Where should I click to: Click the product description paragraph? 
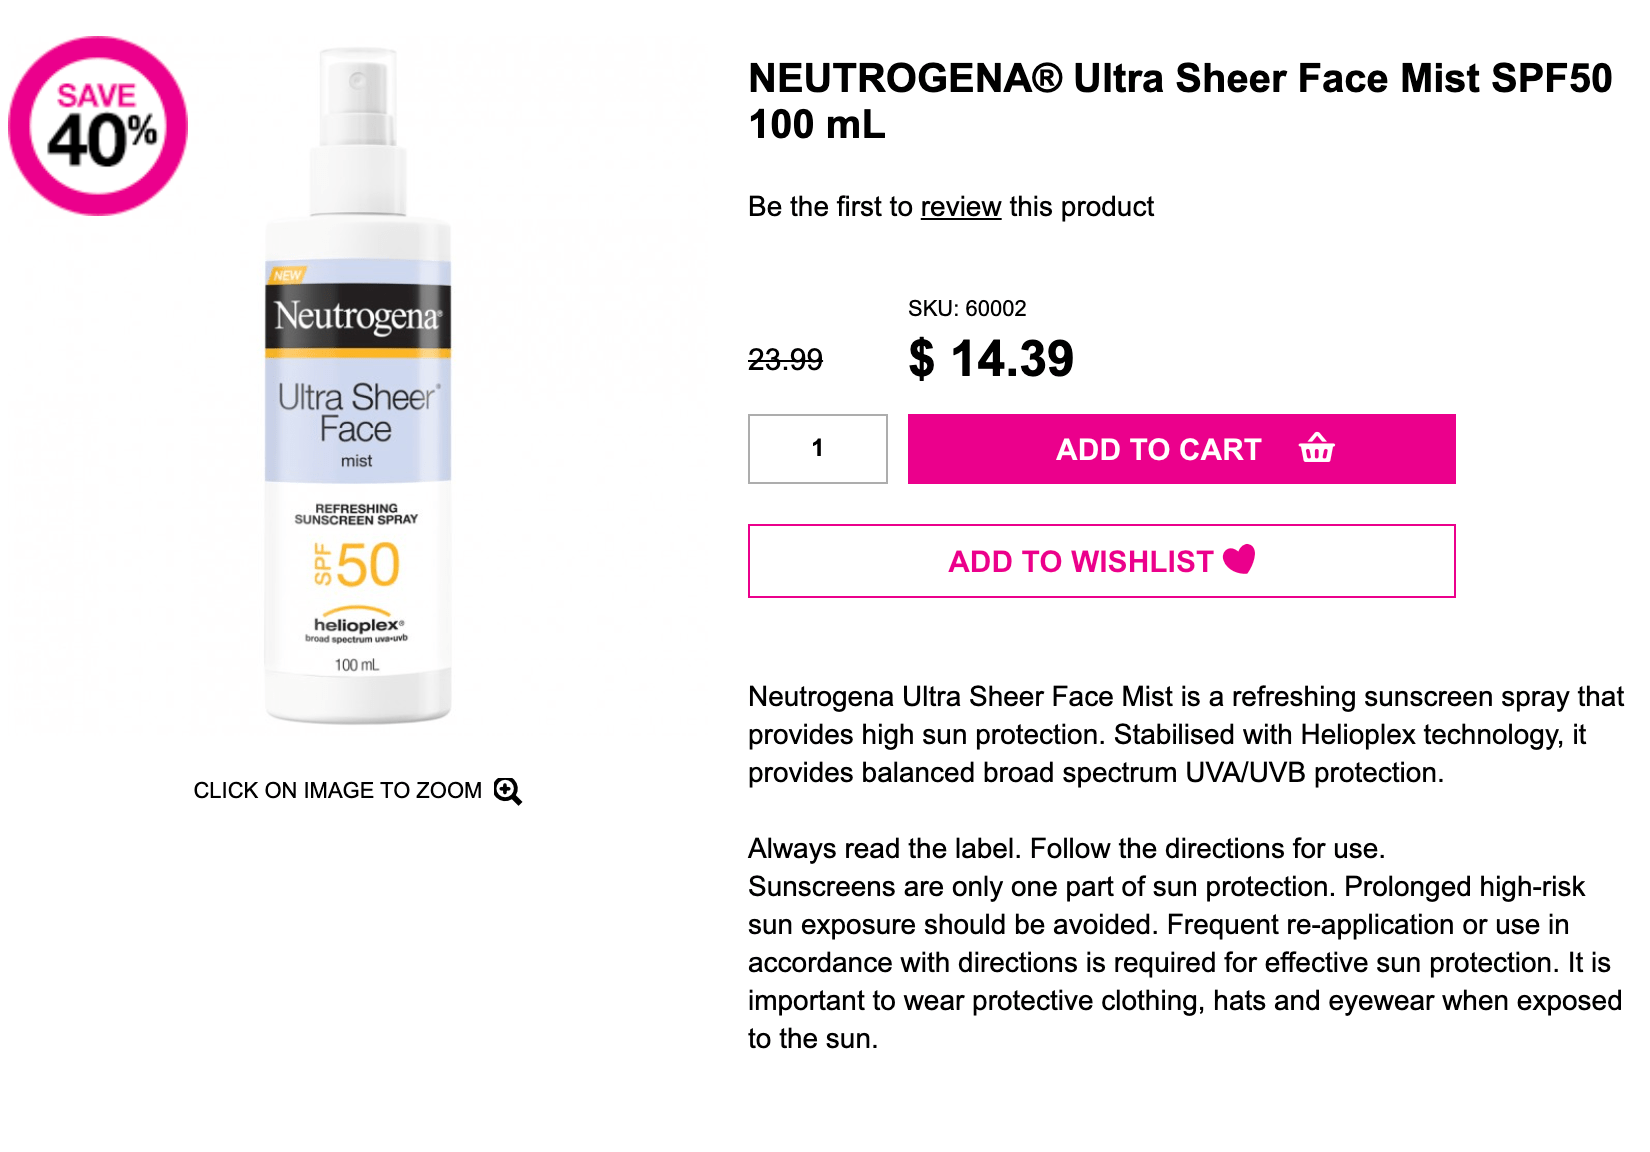(x=1180, y=734)
